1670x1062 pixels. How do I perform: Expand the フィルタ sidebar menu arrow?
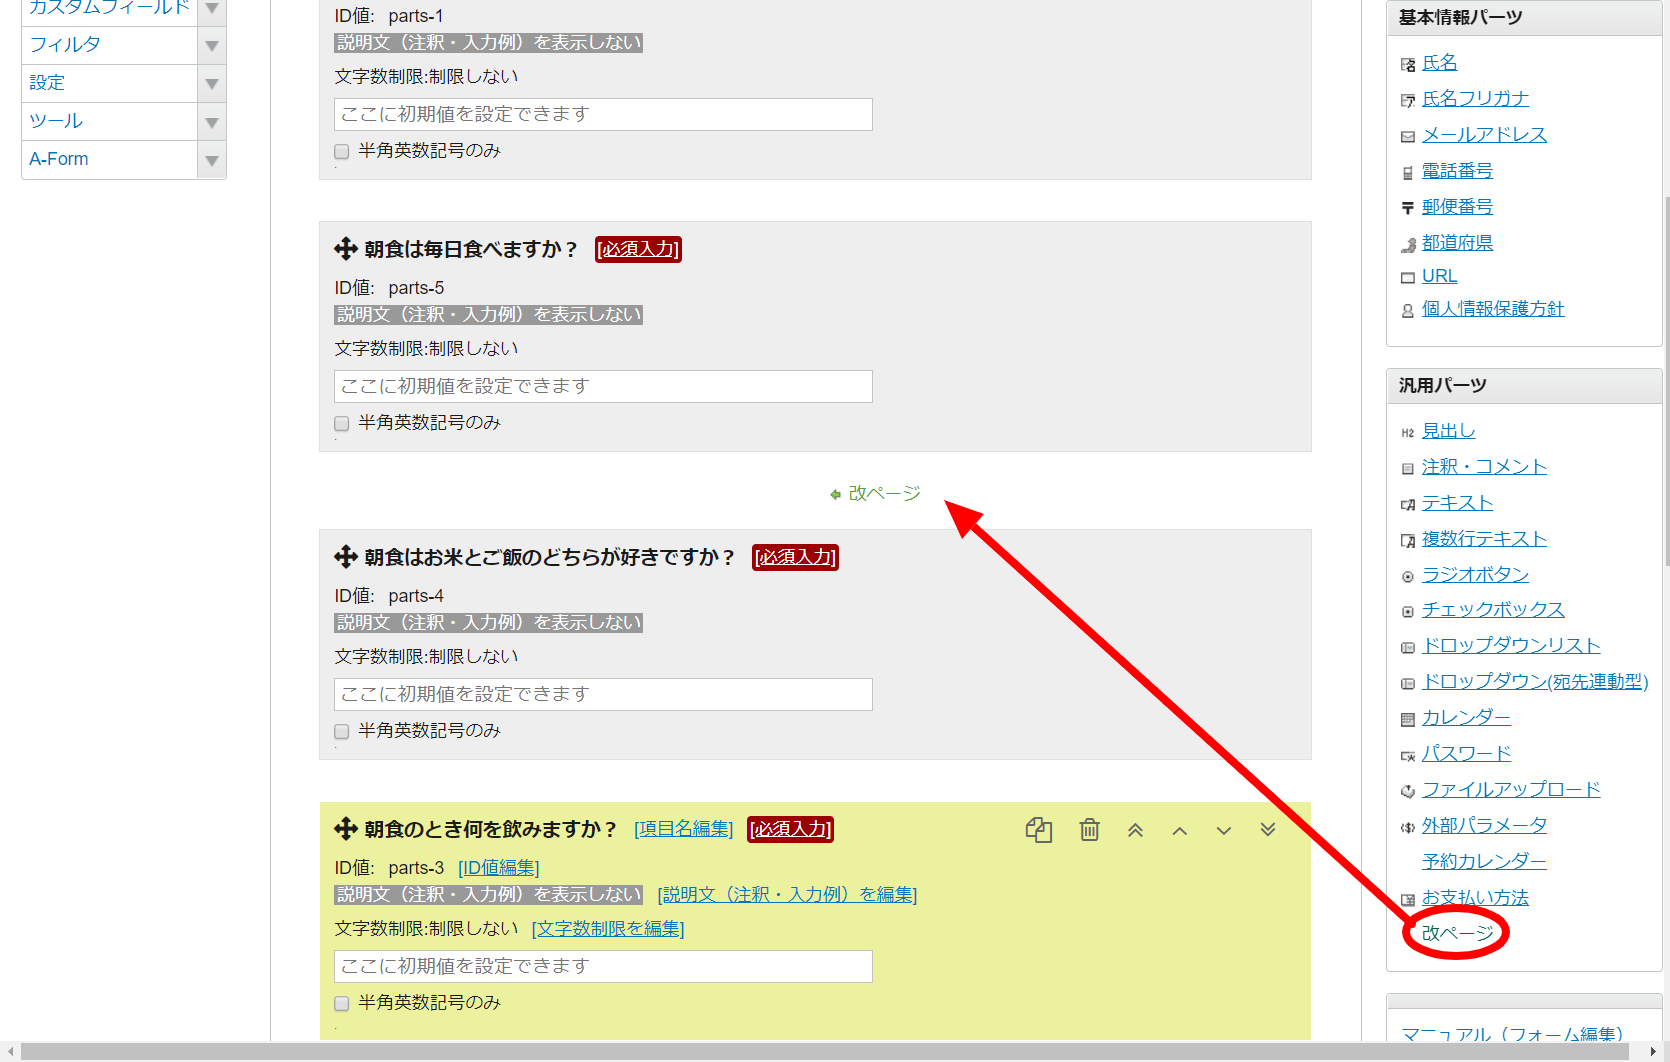pyautogui.click(x=212, y=46)
